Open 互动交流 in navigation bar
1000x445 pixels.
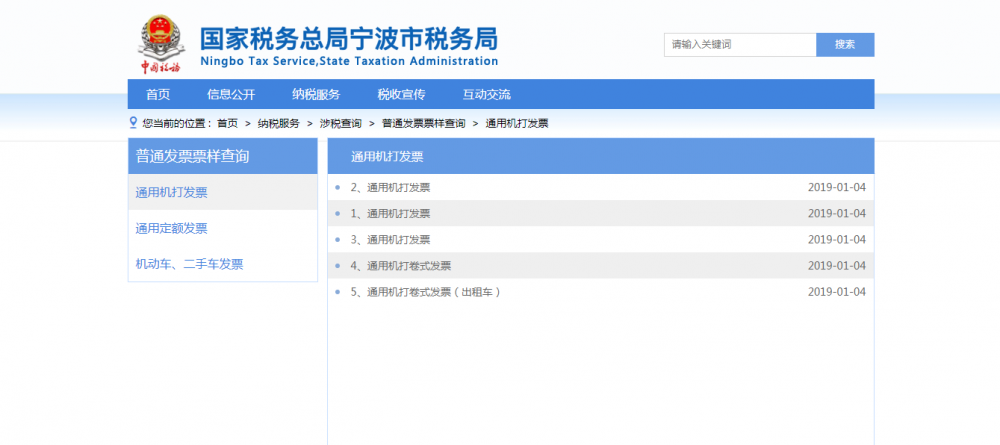(486, 95)
